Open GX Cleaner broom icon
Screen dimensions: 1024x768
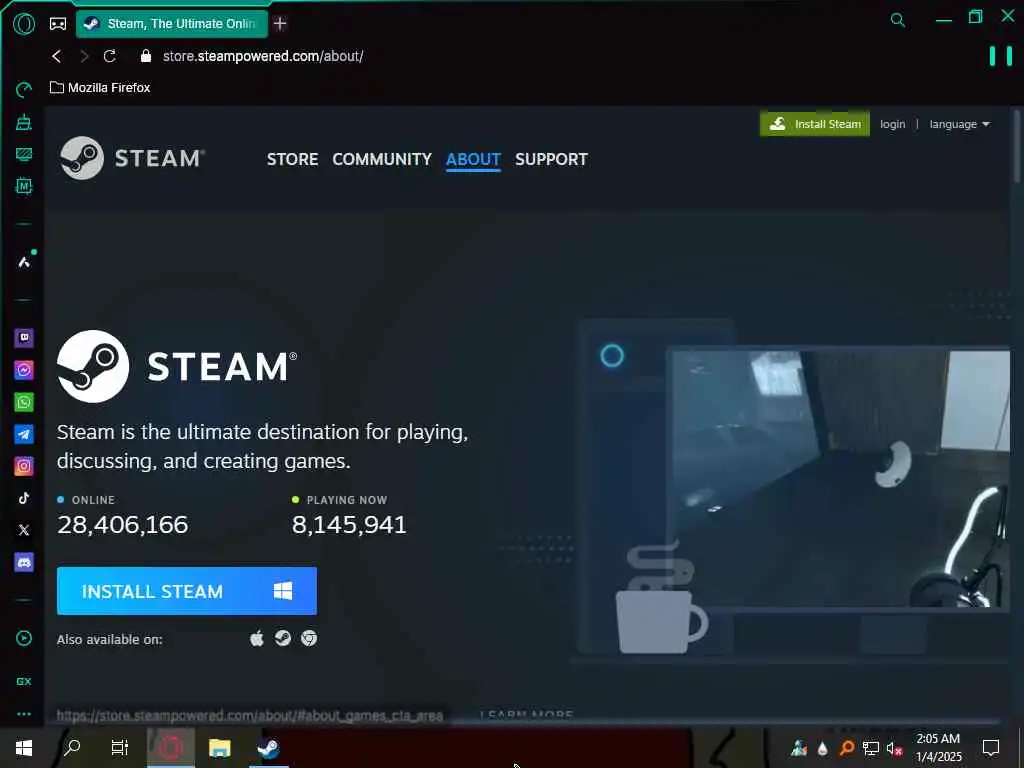(24, 121)
